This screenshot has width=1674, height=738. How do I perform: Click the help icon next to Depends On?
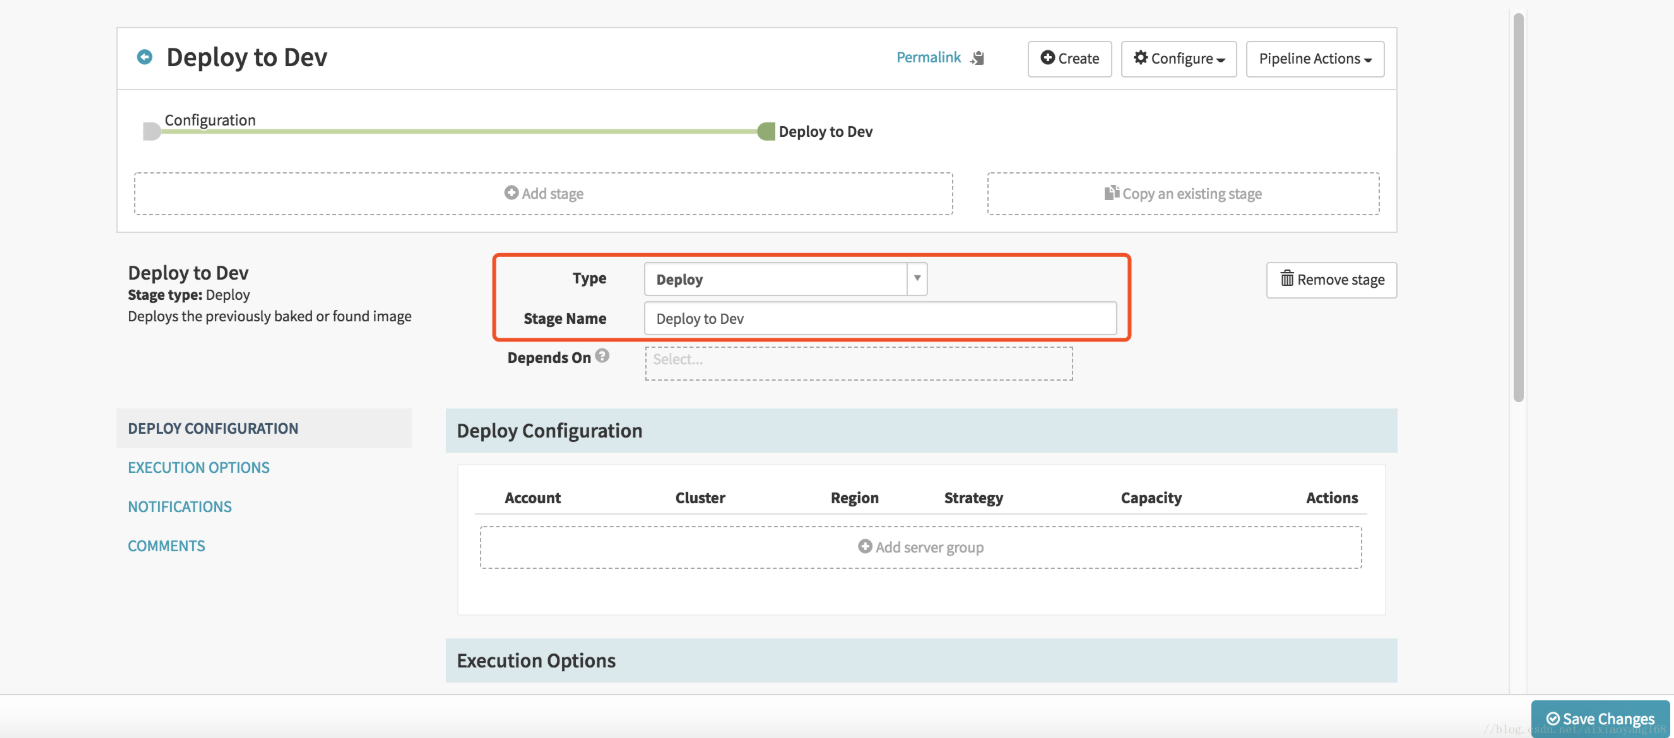[x=602, y=356]
